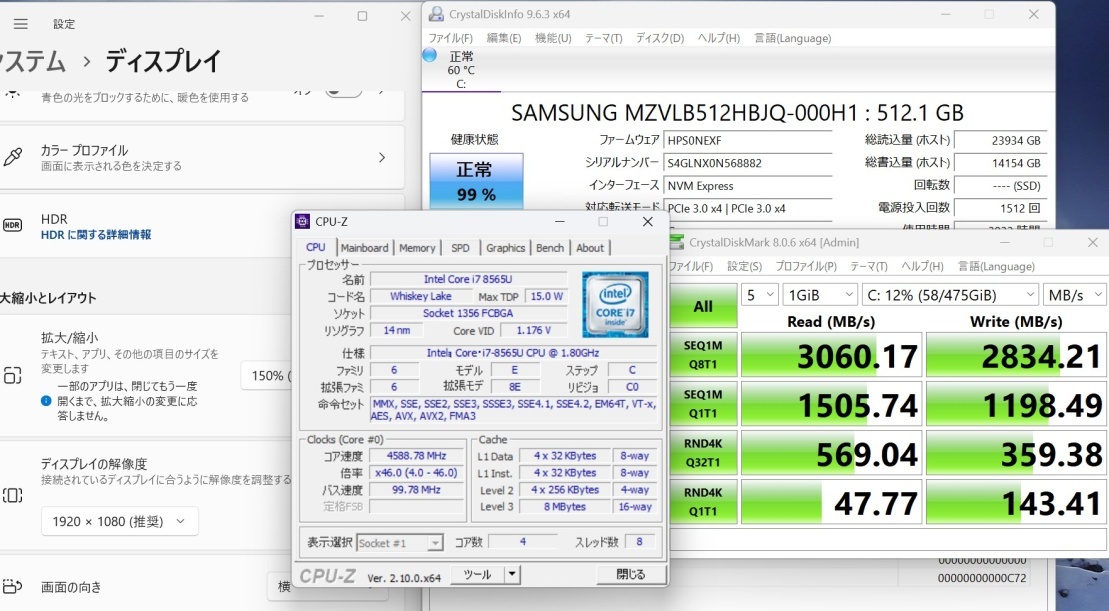
Task: Click the serial number field S4GLNX0N568882
Action: (748, 163)
